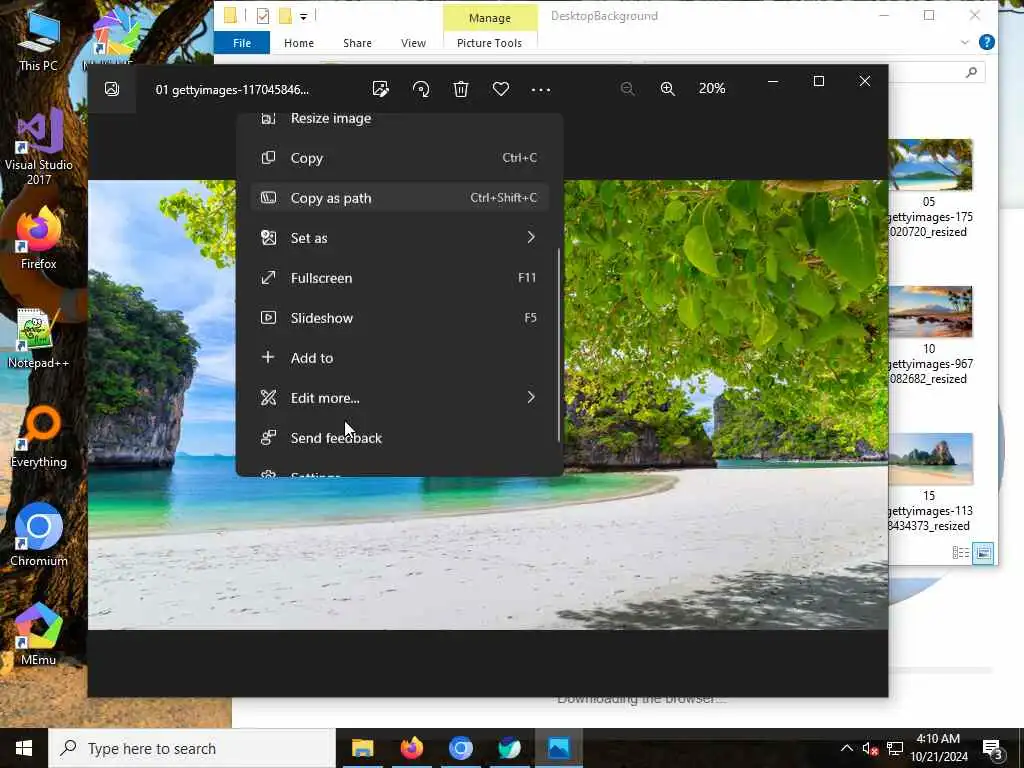This screenshot has width=1024, height=768.
Task: Click Add to in the menu
Action: [400, 358]
